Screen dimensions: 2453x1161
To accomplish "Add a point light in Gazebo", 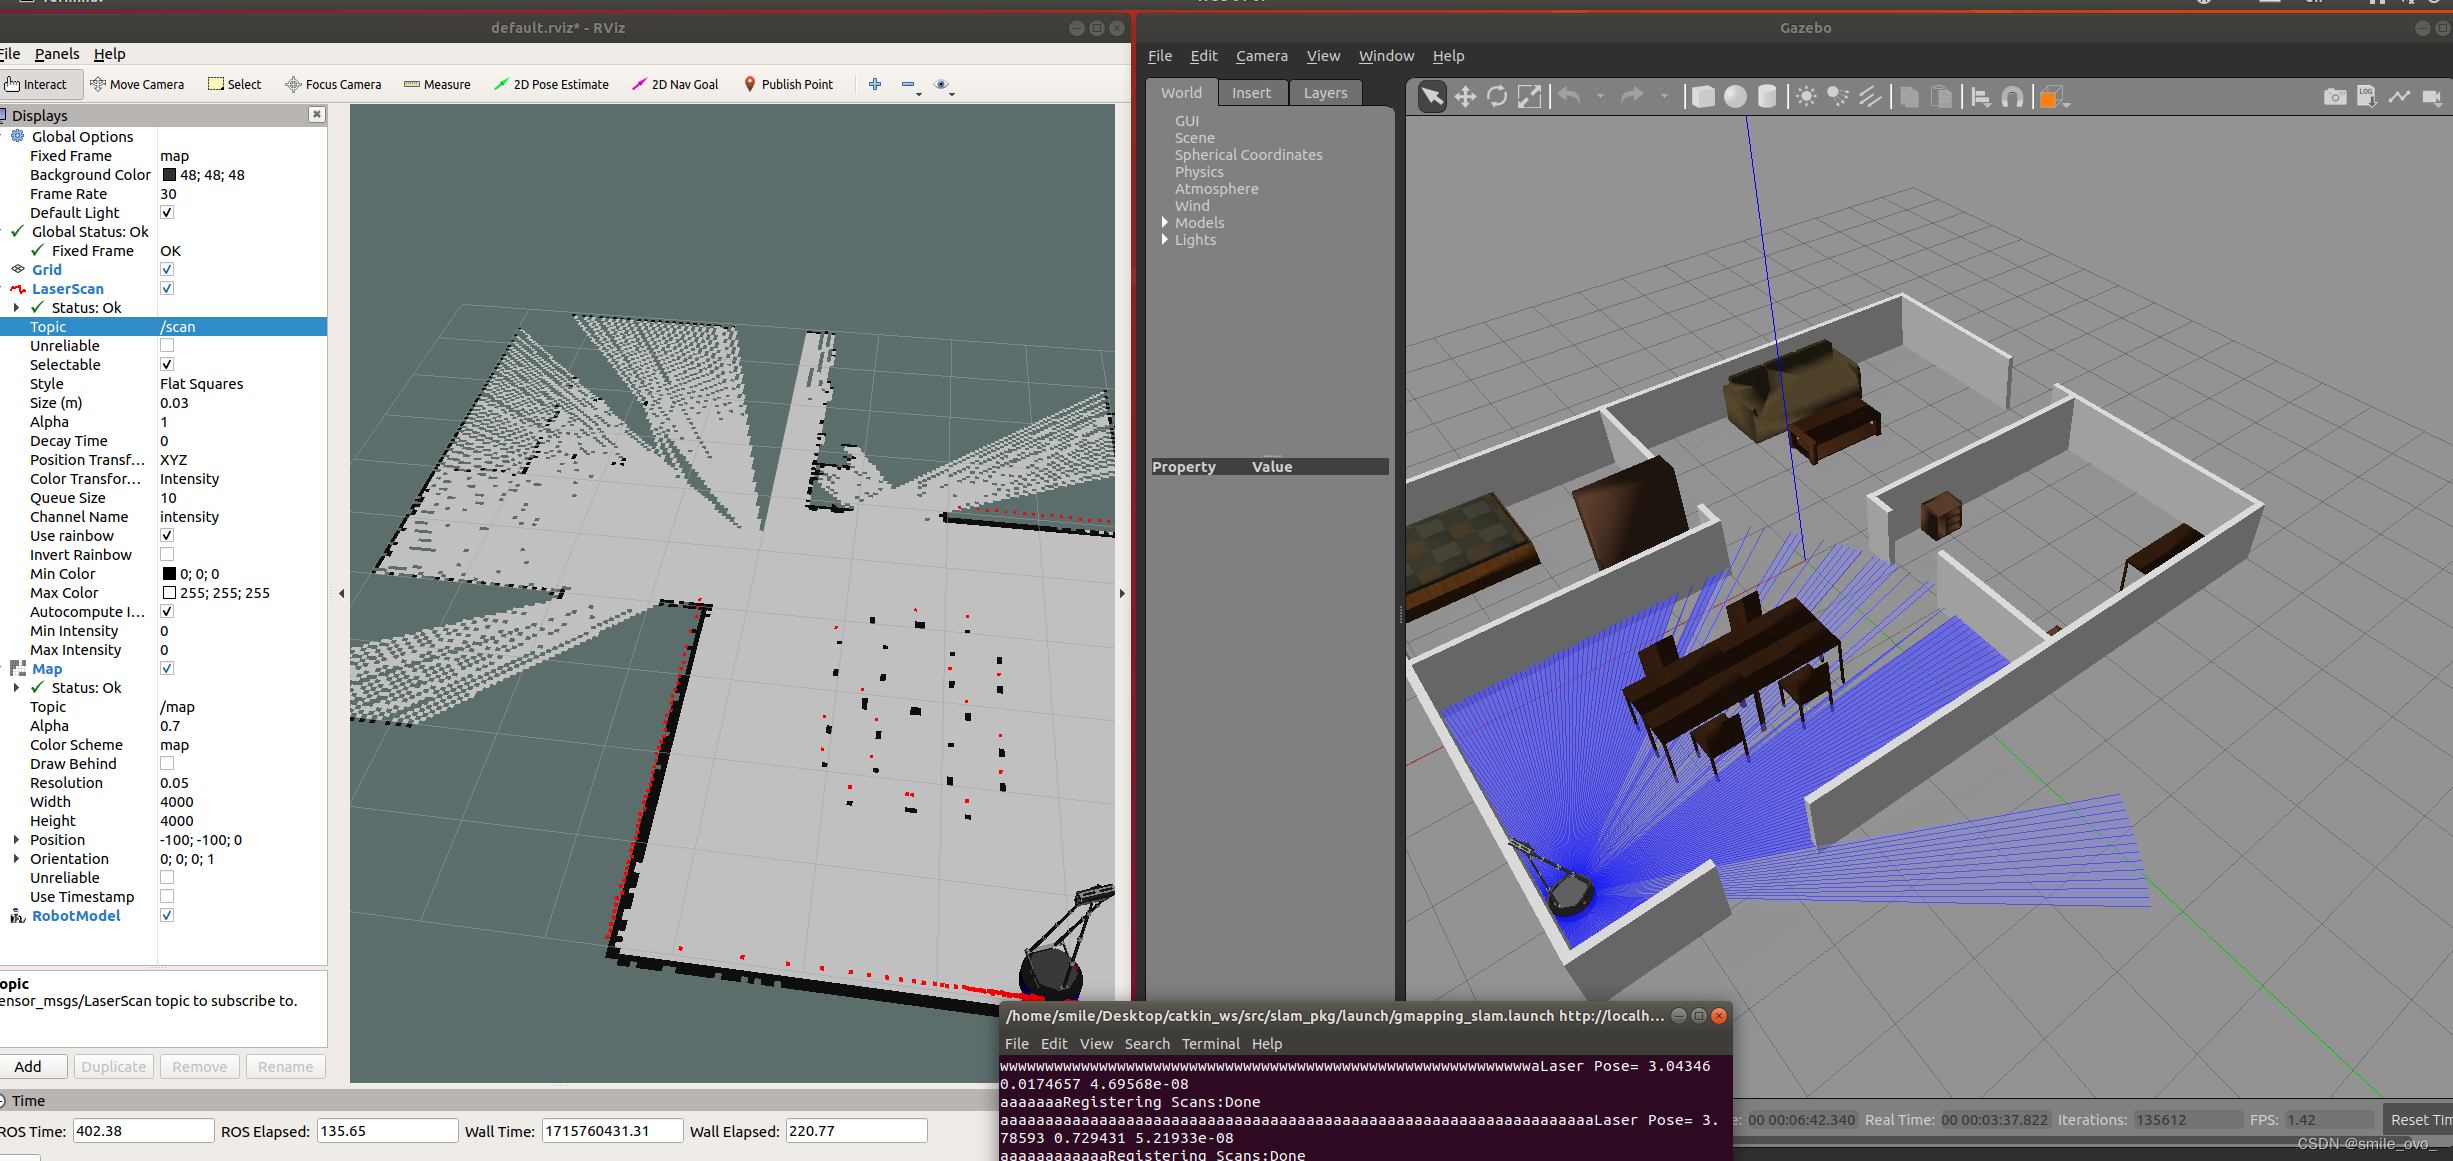I will (x=1806, y=97).
